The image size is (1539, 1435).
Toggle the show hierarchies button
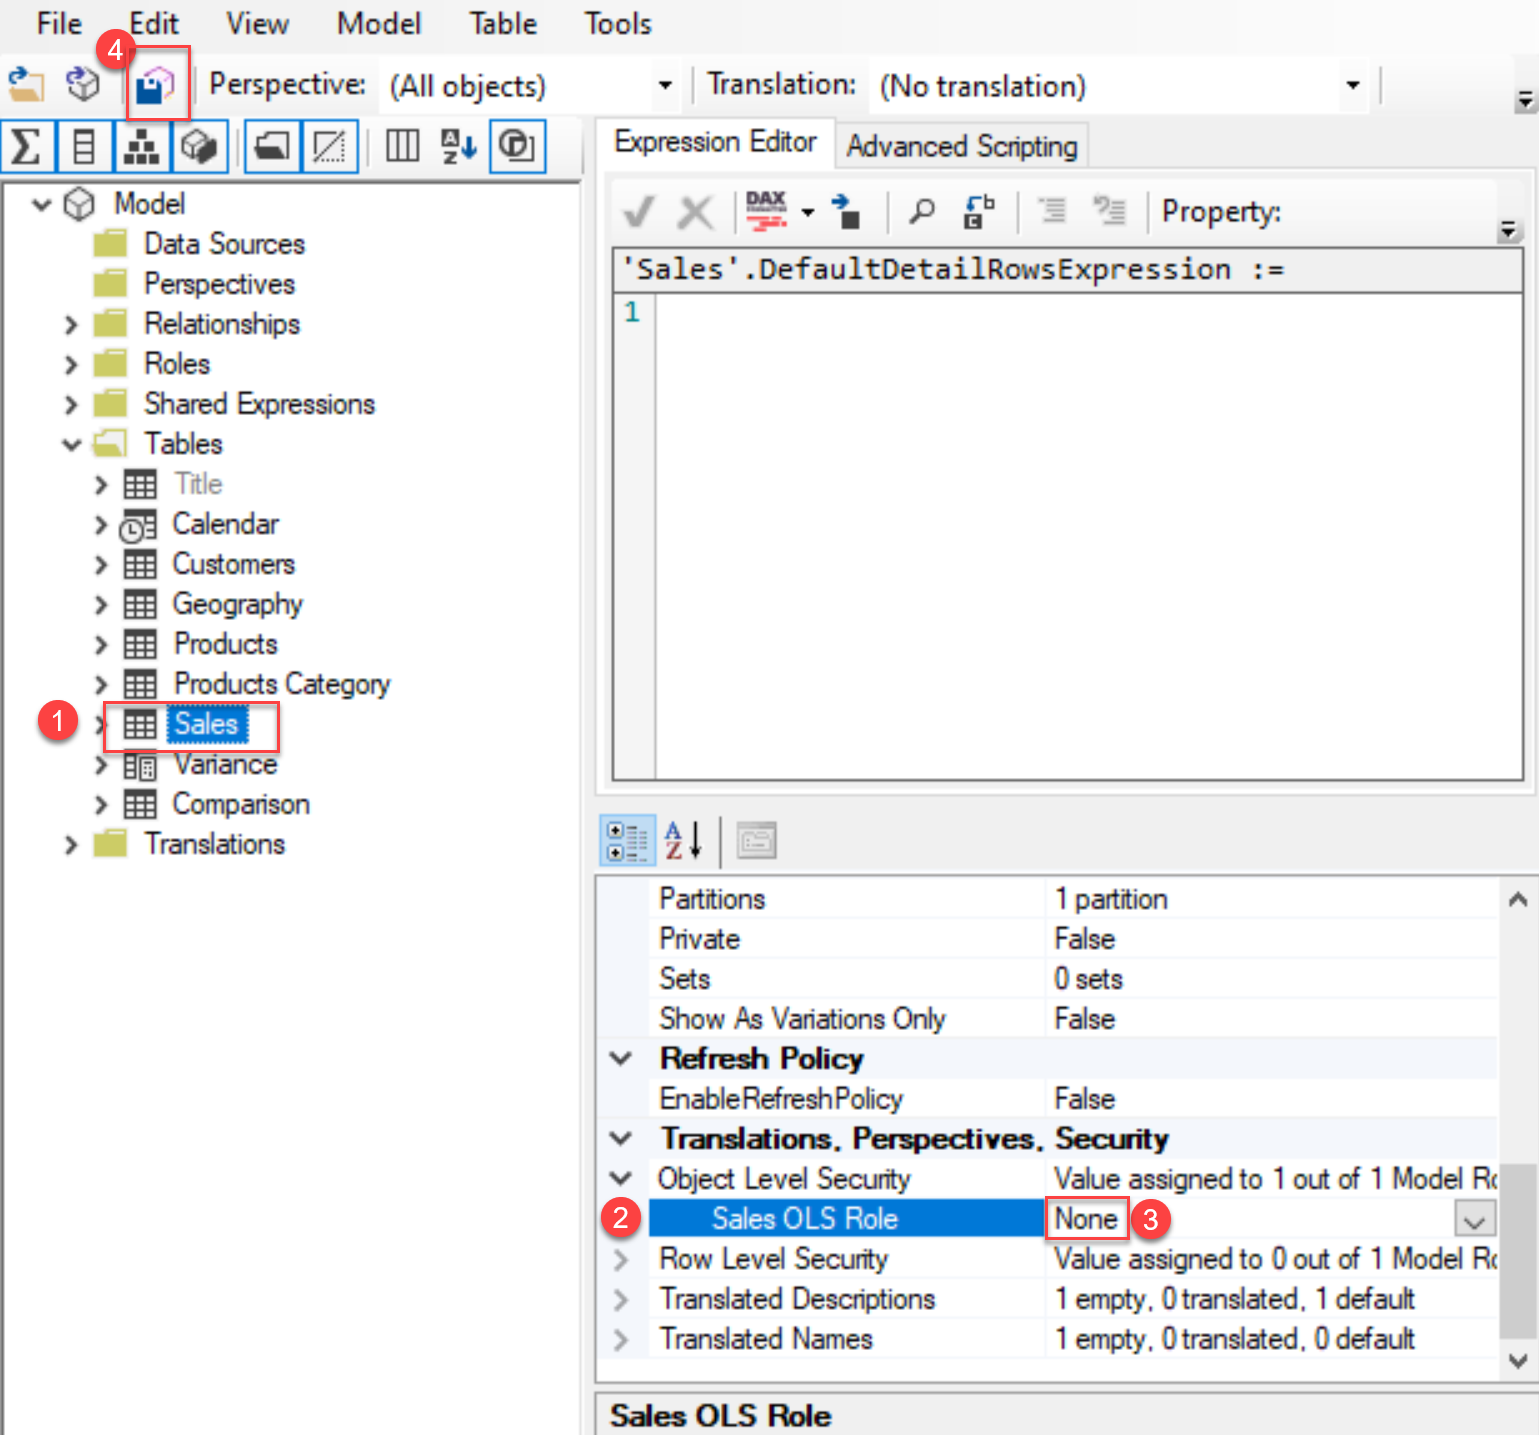pos(141,147)
